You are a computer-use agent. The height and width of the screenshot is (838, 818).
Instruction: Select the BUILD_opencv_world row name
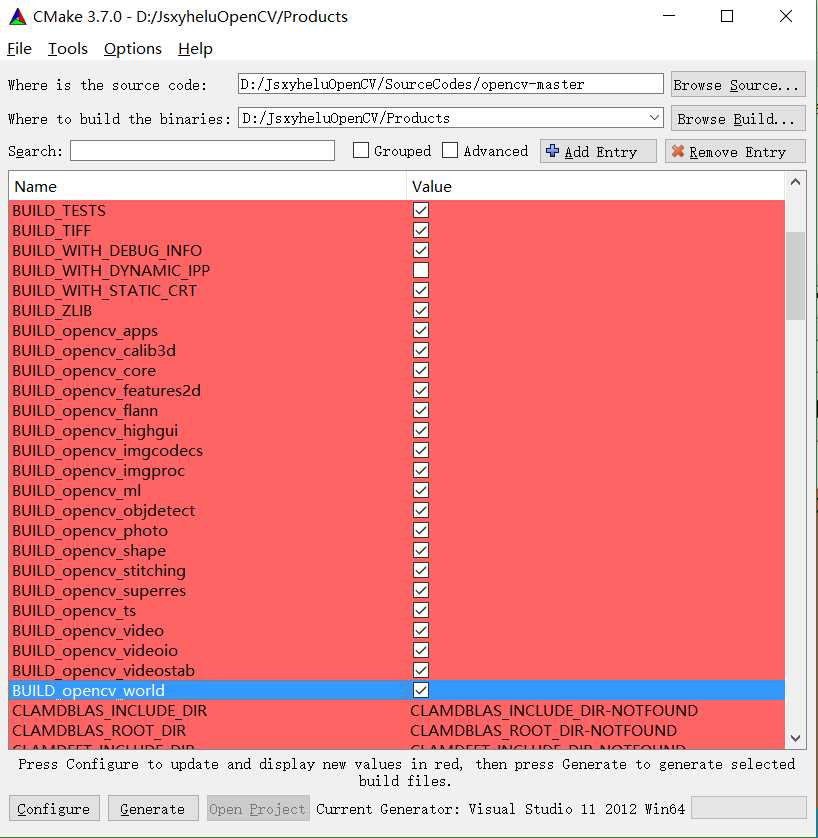tap(89, 690)
